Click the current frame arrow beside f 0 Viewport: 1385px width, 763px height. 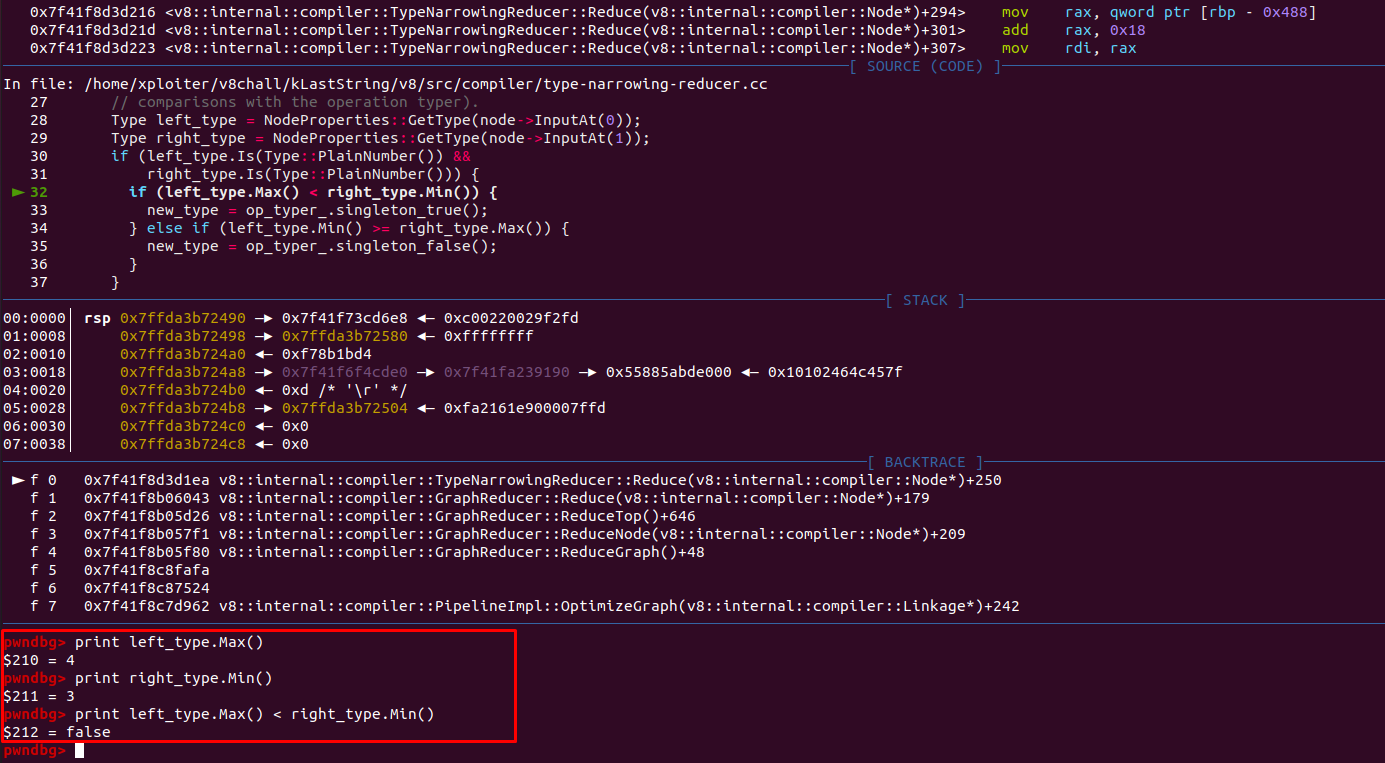17,480
